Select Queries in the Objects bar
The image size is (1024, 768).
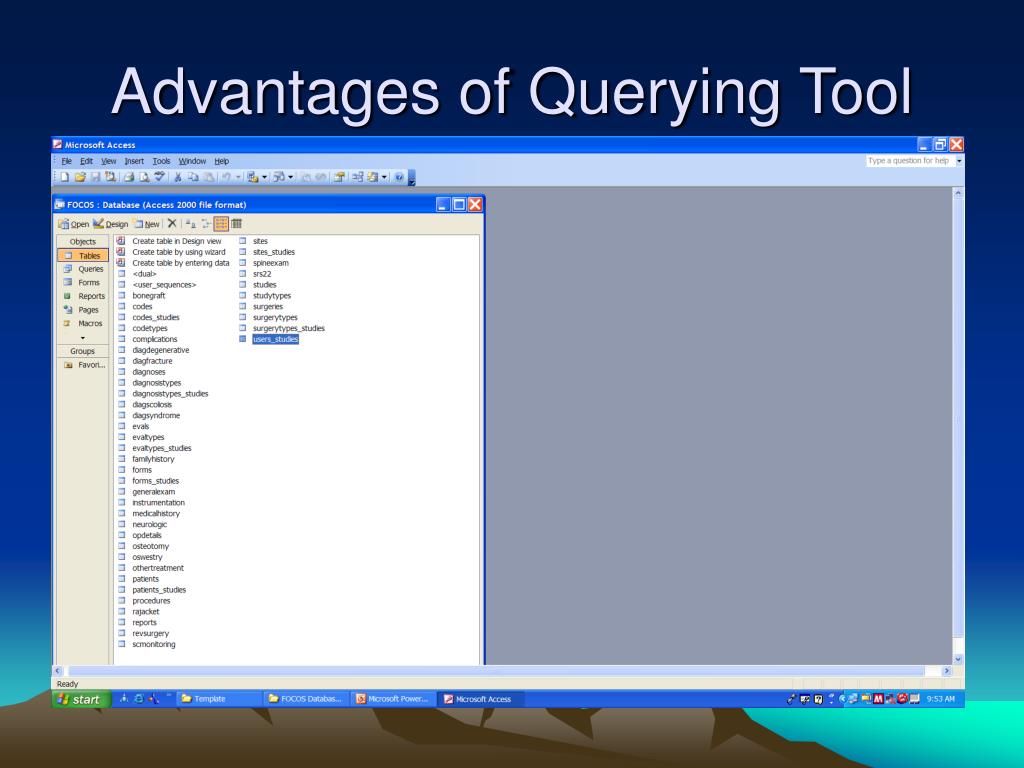click(83, 269)
